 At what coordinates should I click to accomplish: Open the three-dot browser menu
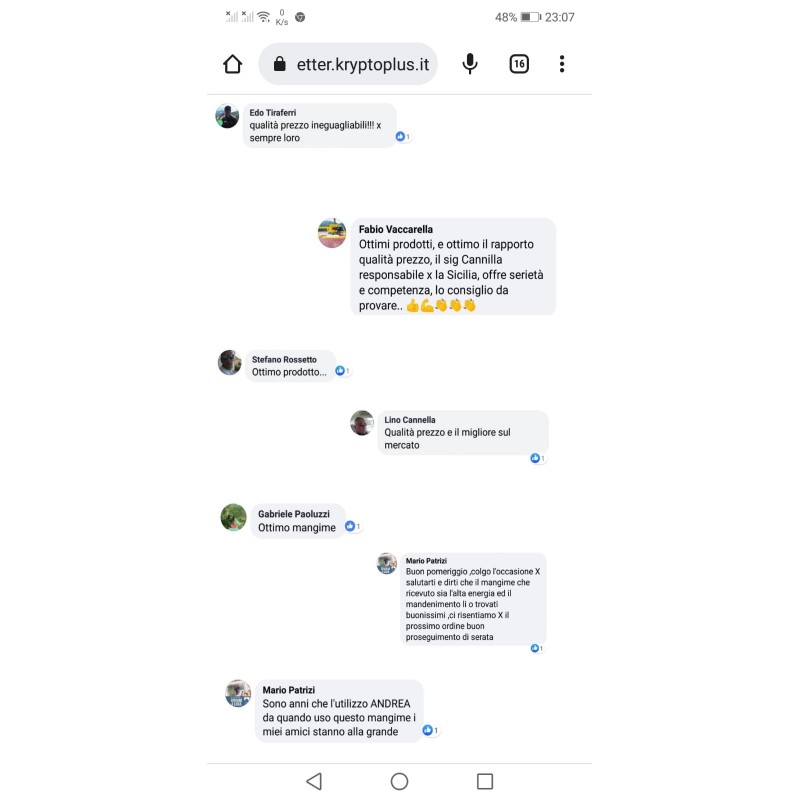[562, 64]
